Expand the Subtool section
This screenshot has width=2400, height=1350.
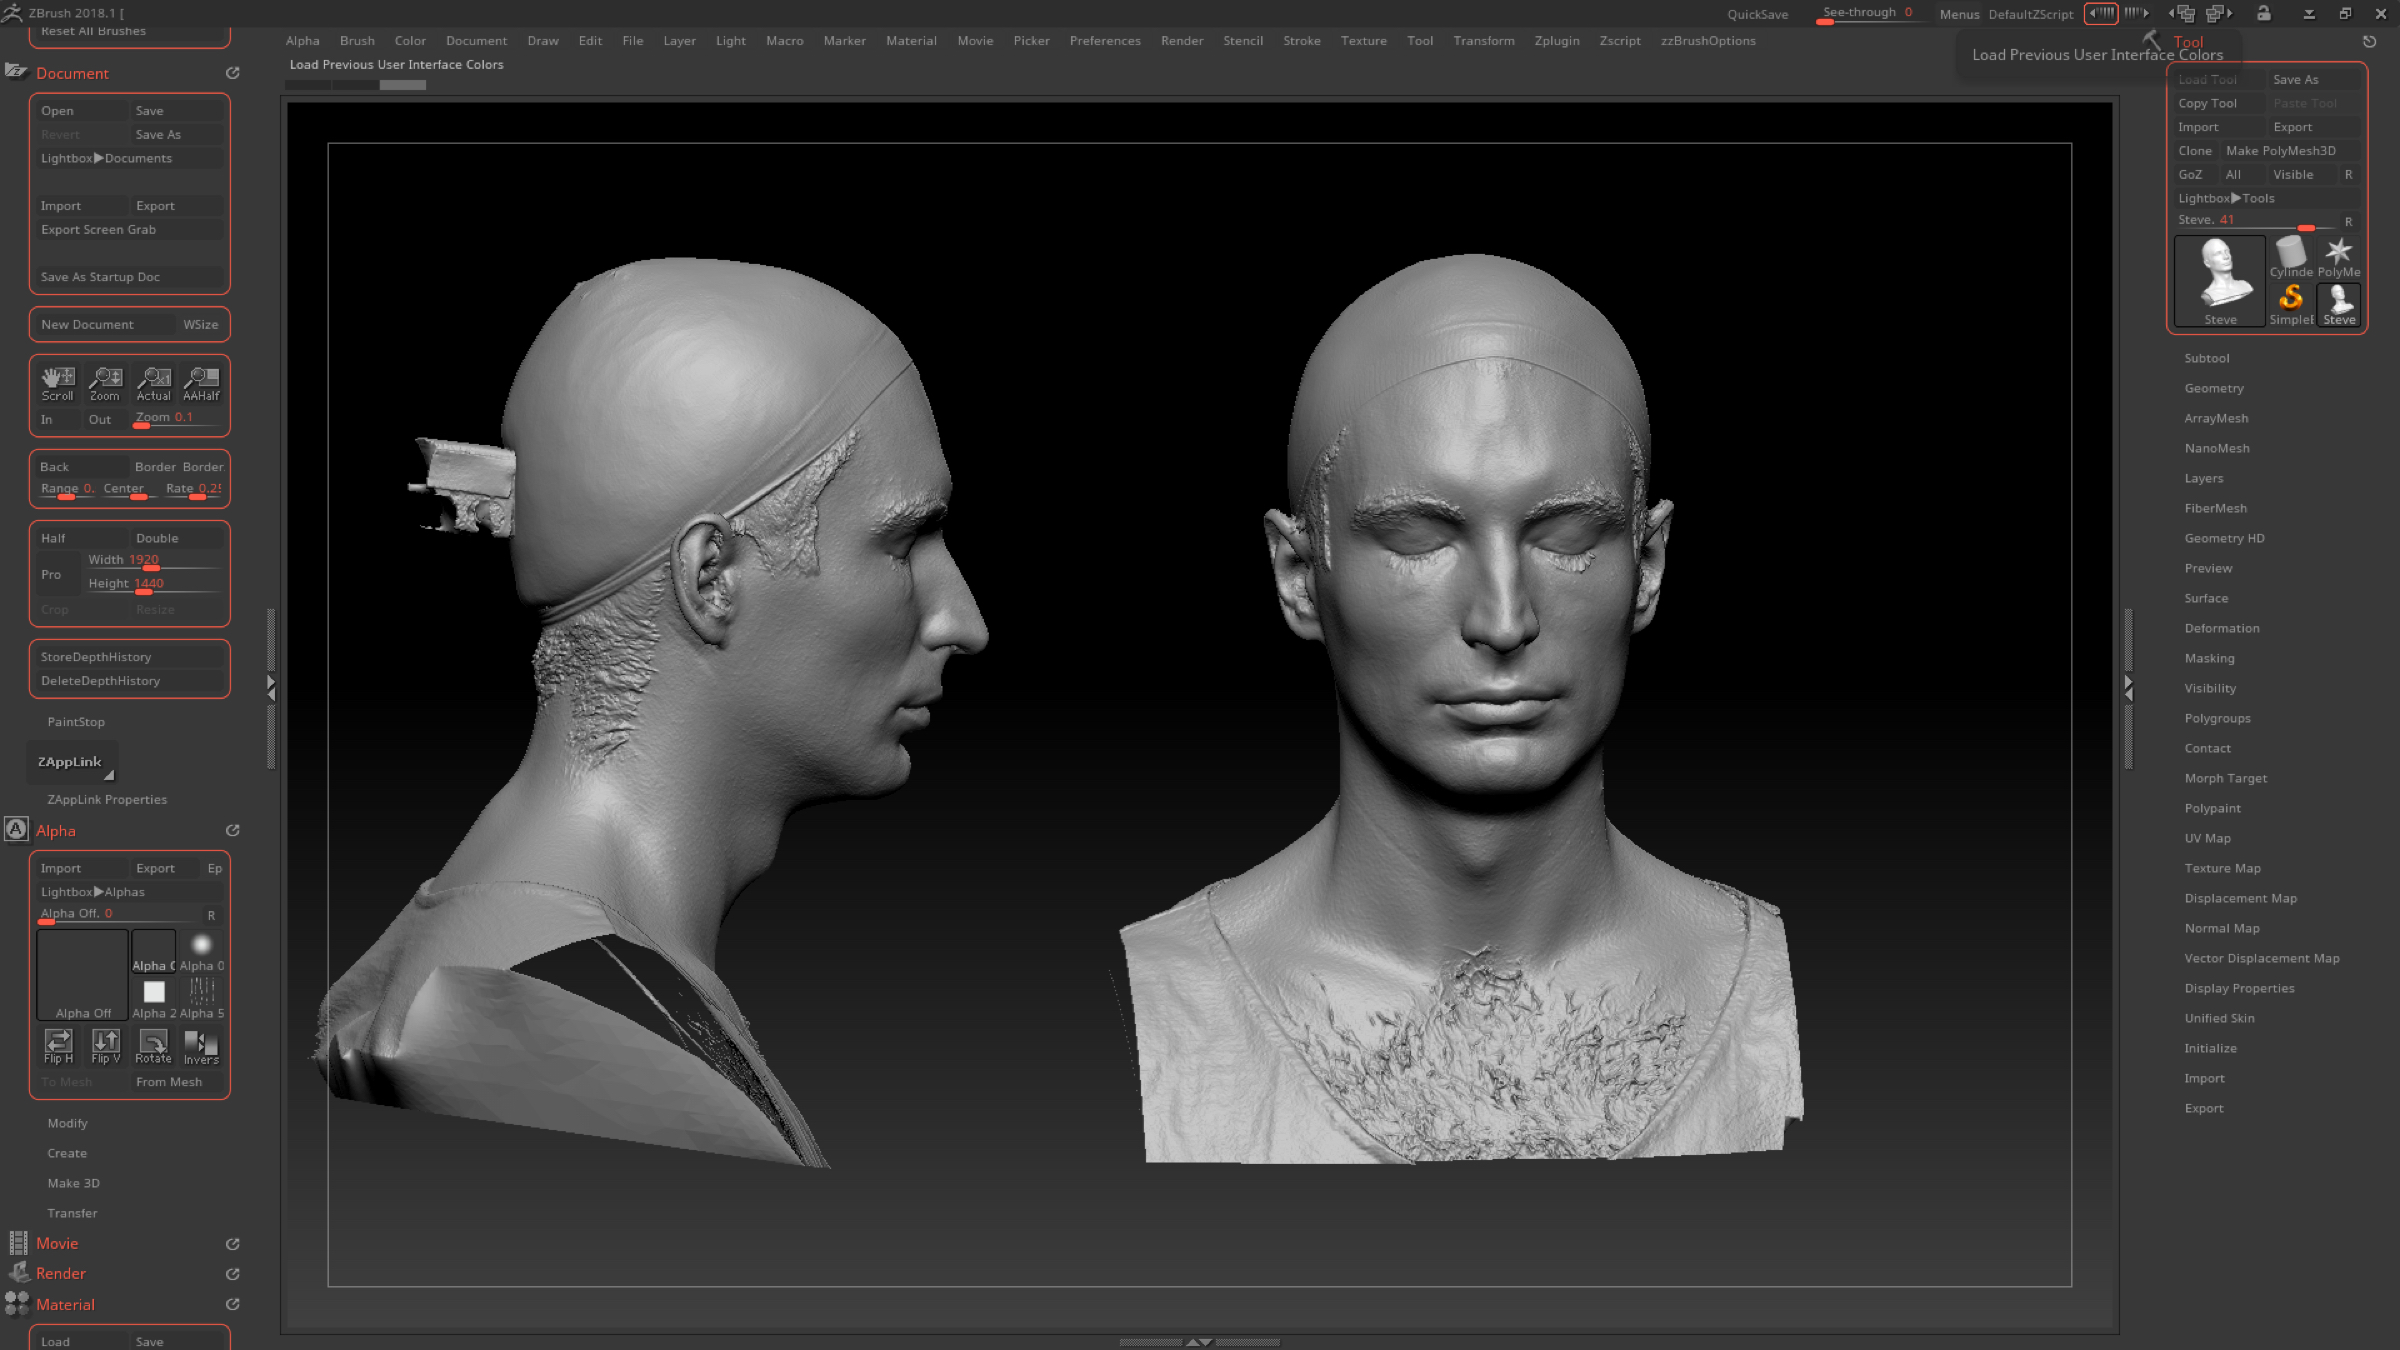click(x=2206, y=358)
